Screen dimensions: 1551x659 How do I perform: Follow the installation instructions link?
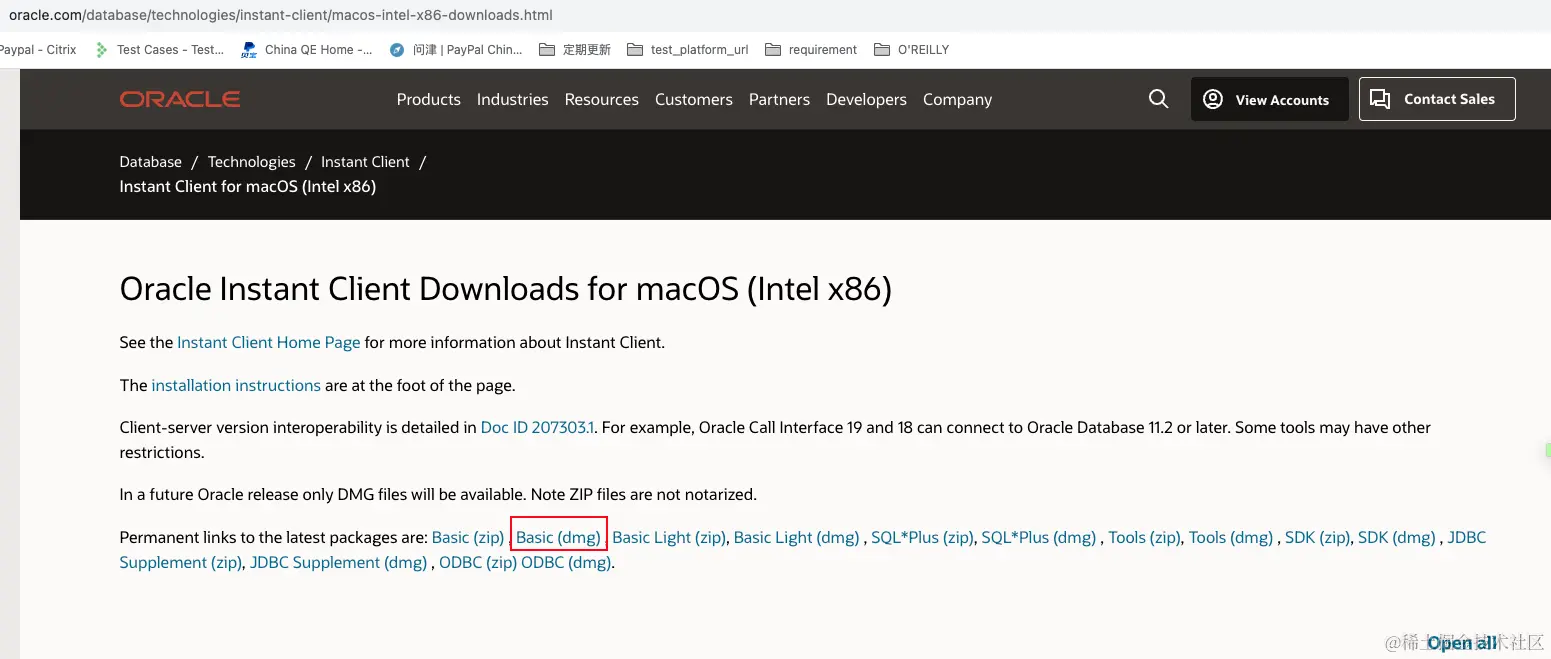pos(236,385)
